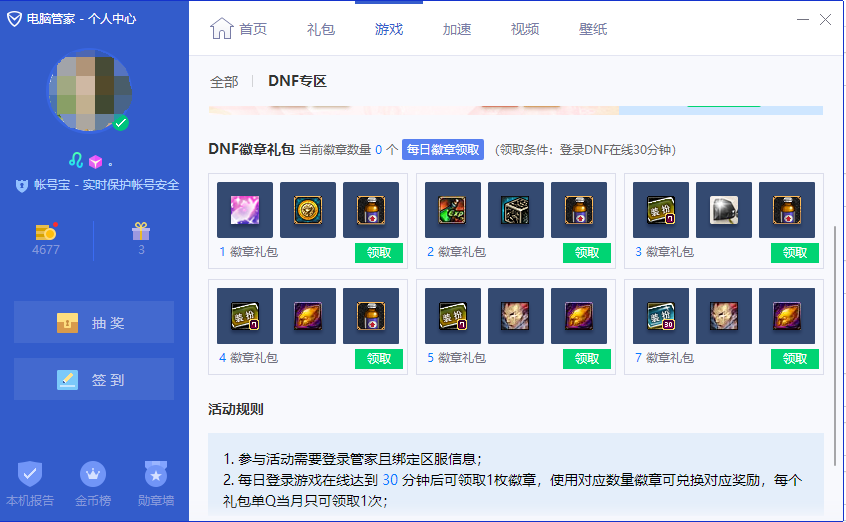Image resolution: width=846 pixels, height=522 pixels.
Task: Click the gold coin item in pack 1
Action: click(308, 210)
